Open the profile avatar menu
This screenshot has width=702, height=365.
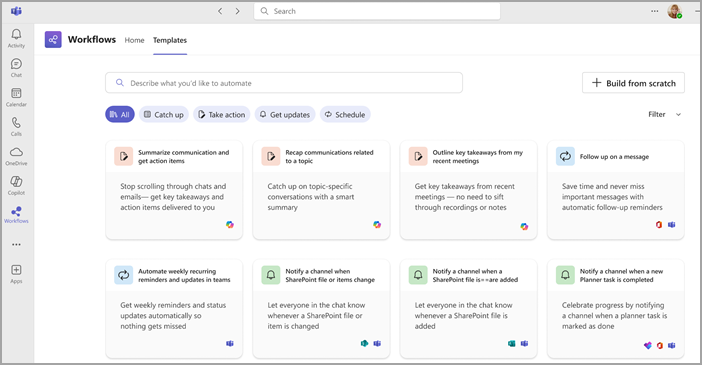pos(674,11)
